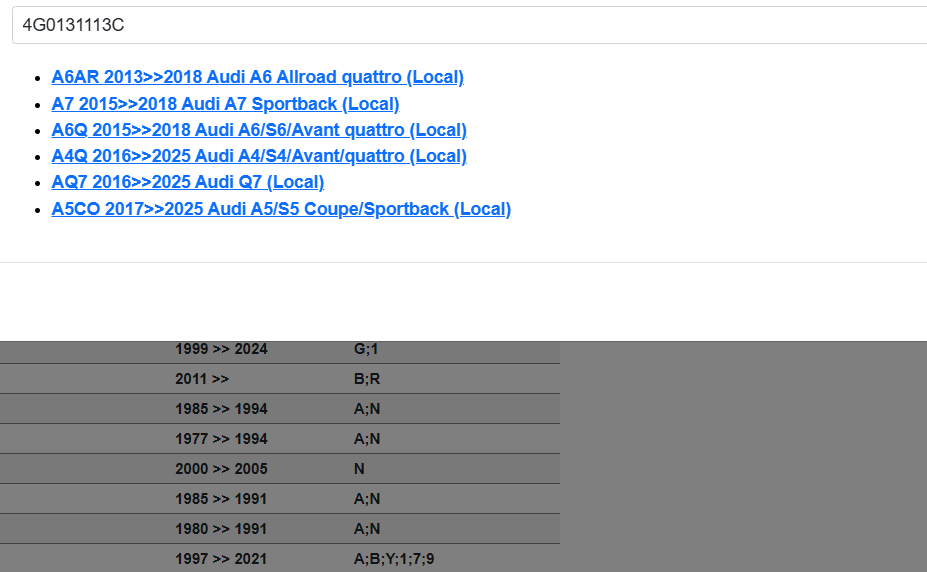Select the 'A;N' cell in the 1977 >> 1994 row
Image resolution: width=927 pixels, height=572 pixels.
coord(367,439)
